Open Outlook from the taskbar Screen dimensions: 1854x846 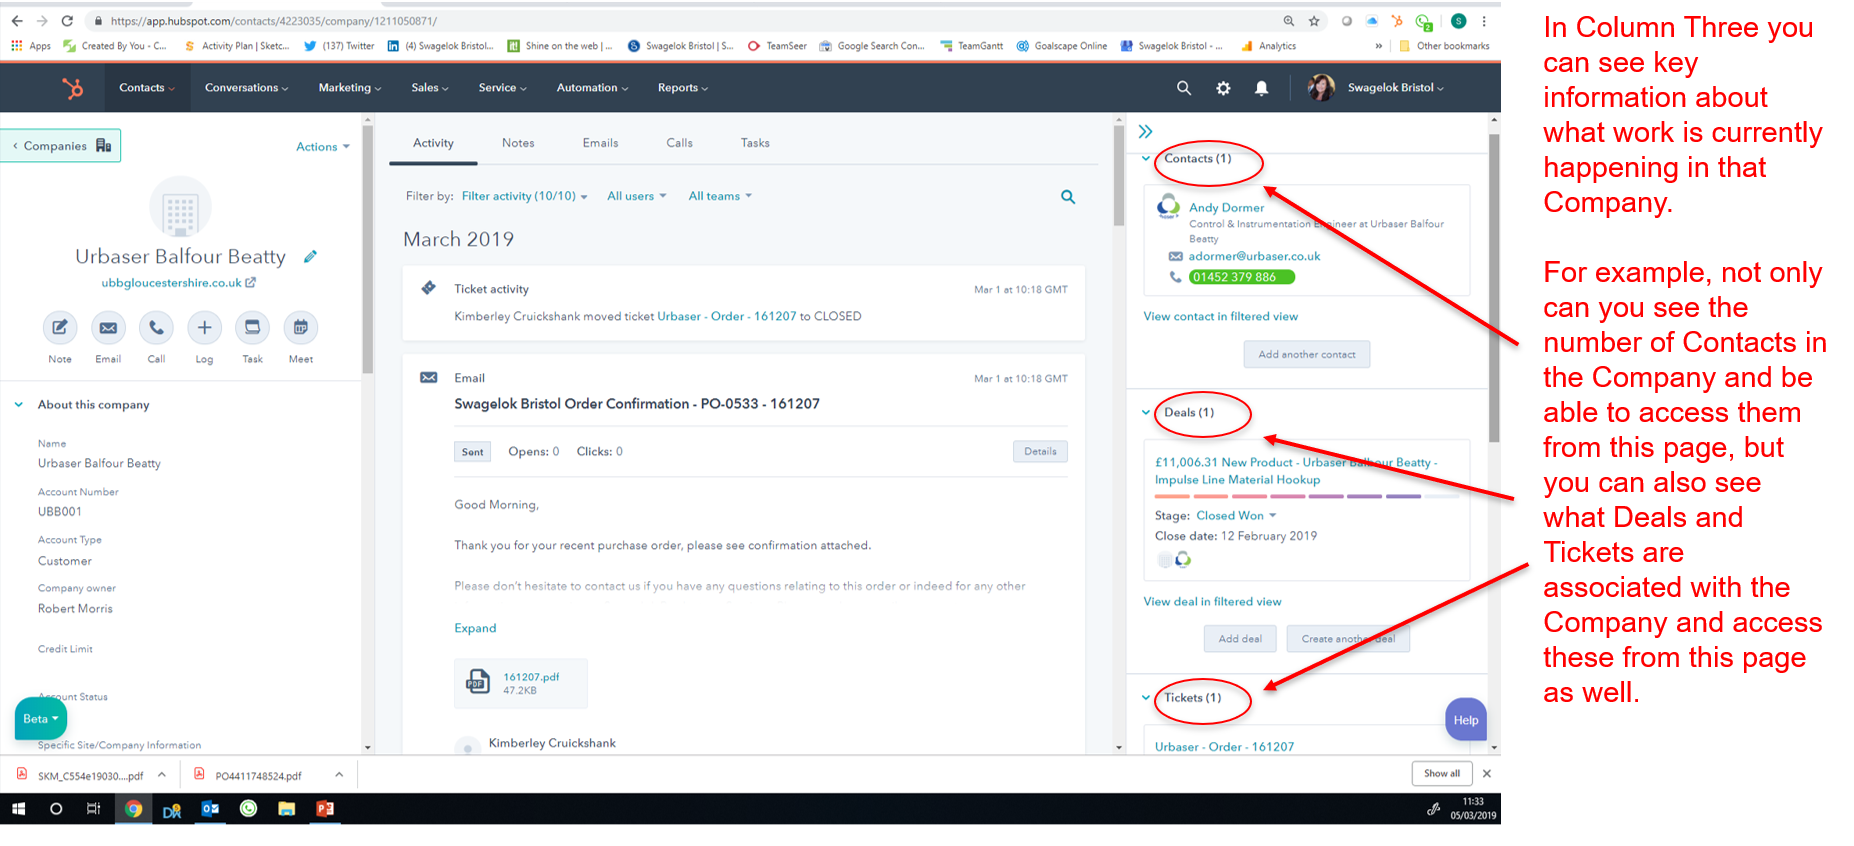[210, 809]
